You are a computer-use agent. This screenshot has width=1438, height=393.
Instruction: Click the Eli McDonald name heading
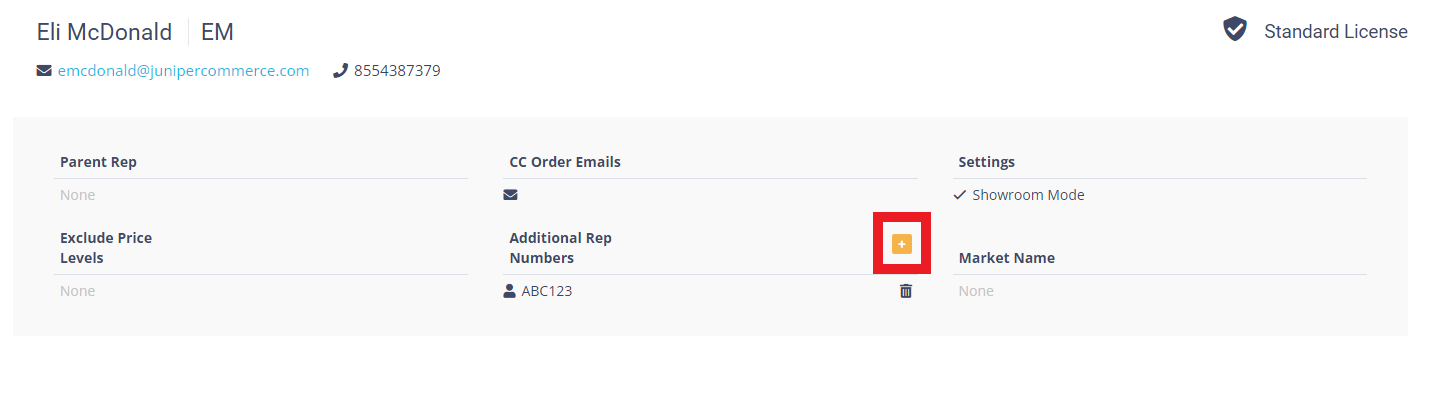[104, 32]
